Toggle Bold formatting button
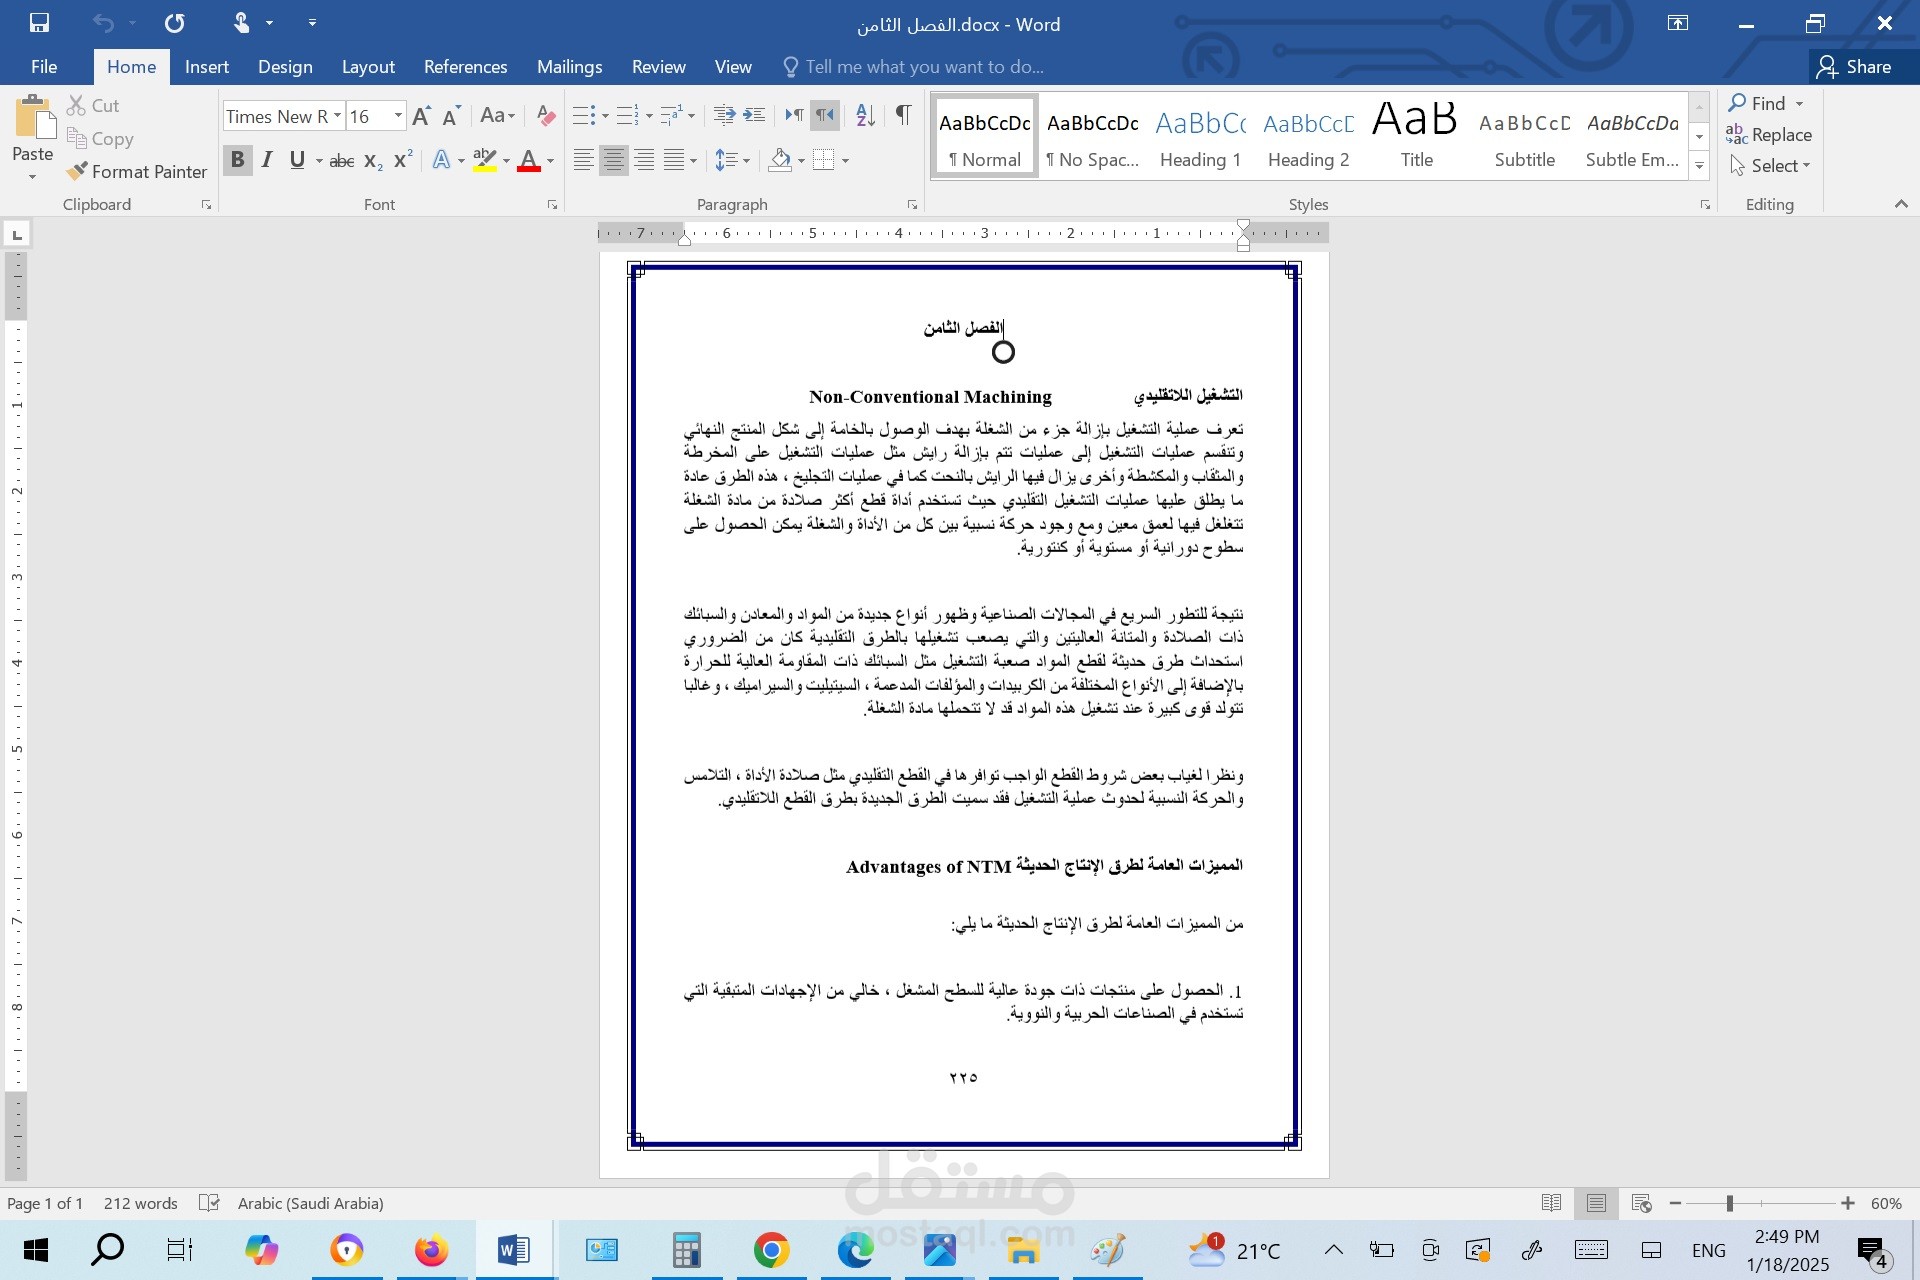The image size is (1920, 1280). tap(237, 161)
